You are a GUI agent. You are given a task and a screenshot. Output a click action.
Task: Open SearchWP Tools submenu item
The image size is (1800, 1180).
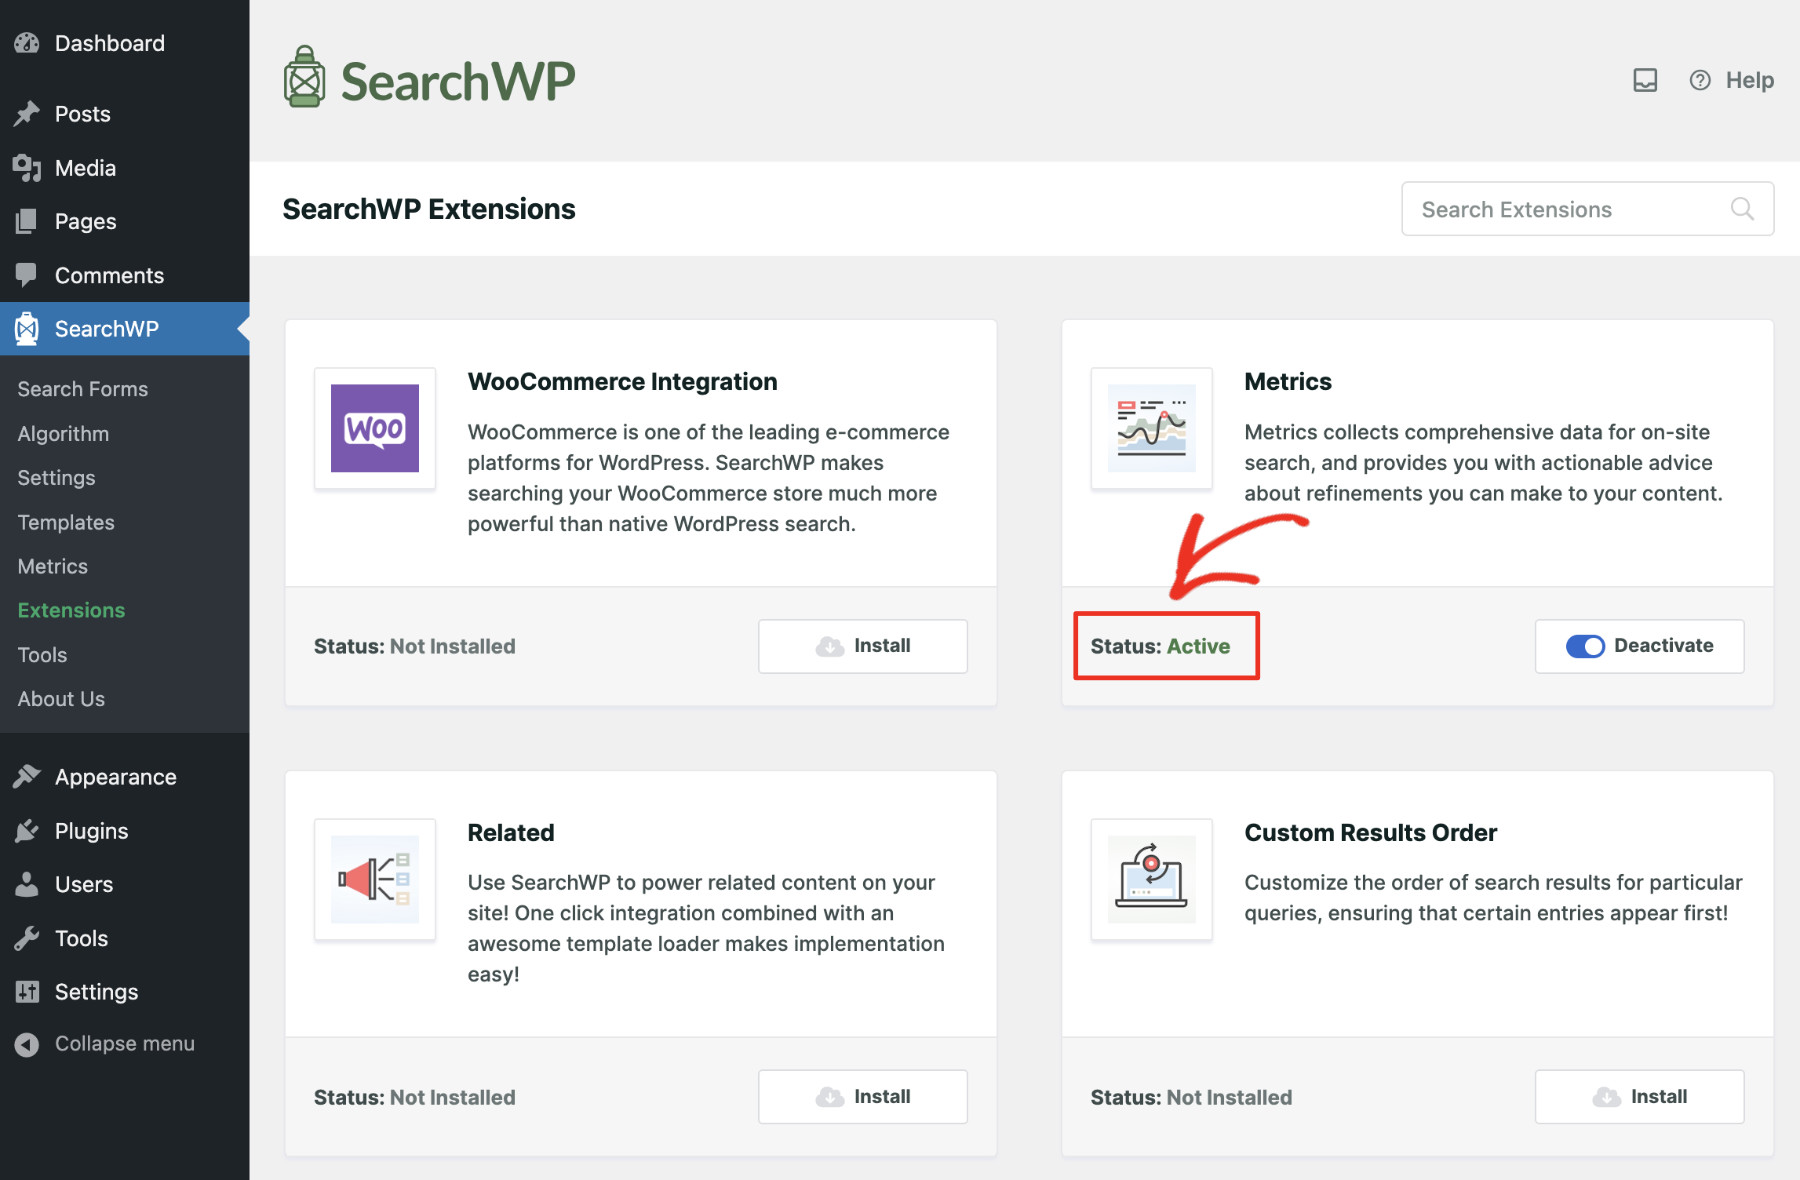tap(42, 655)
